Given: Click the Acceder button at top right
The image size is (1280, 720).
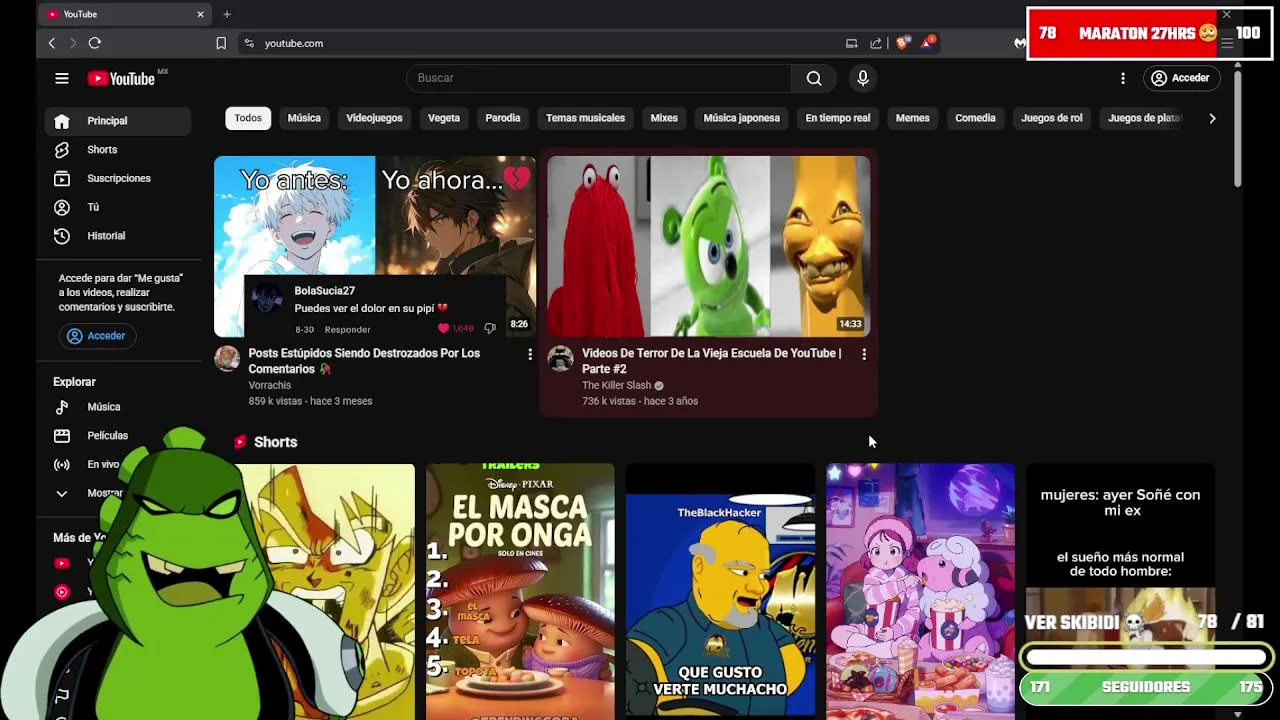Looking at the screenshot, I should (x=1180, y=78).
